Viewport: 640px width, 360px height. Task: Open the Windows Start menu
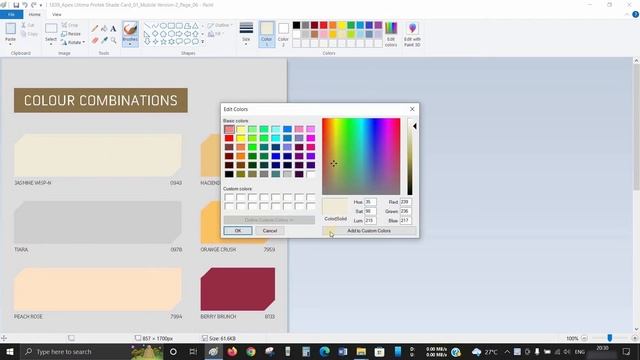click(x=10, y=351)
